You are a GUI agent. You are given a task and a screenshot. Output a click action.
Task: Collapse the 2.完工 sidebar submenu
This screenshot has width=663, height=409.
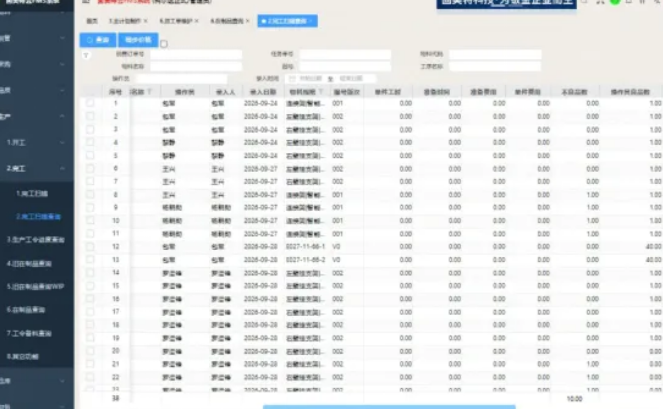[62, 168]
